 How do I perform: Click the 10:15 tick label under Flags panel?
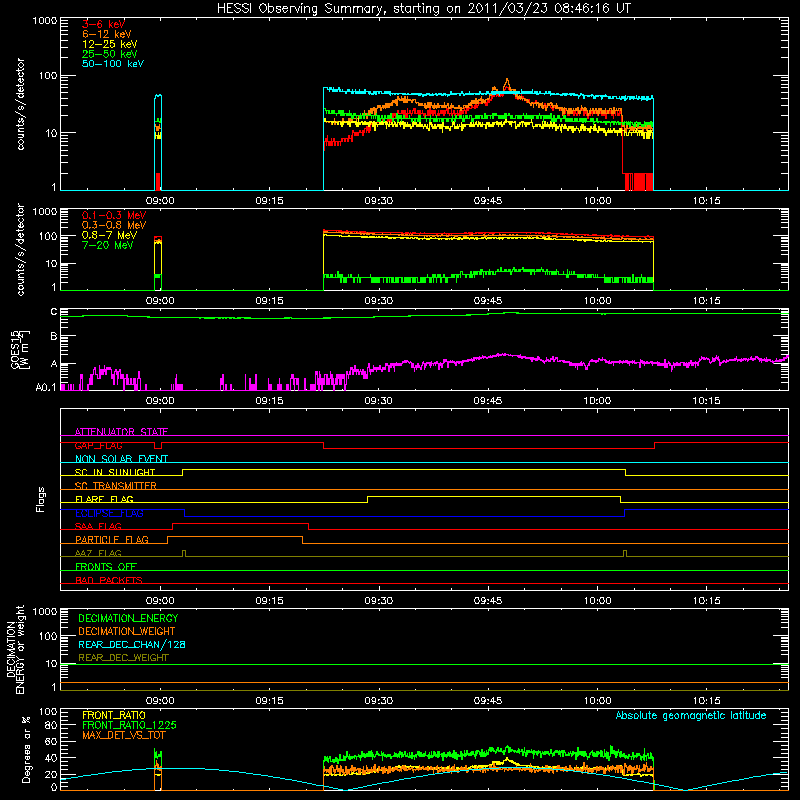[707, 601]
